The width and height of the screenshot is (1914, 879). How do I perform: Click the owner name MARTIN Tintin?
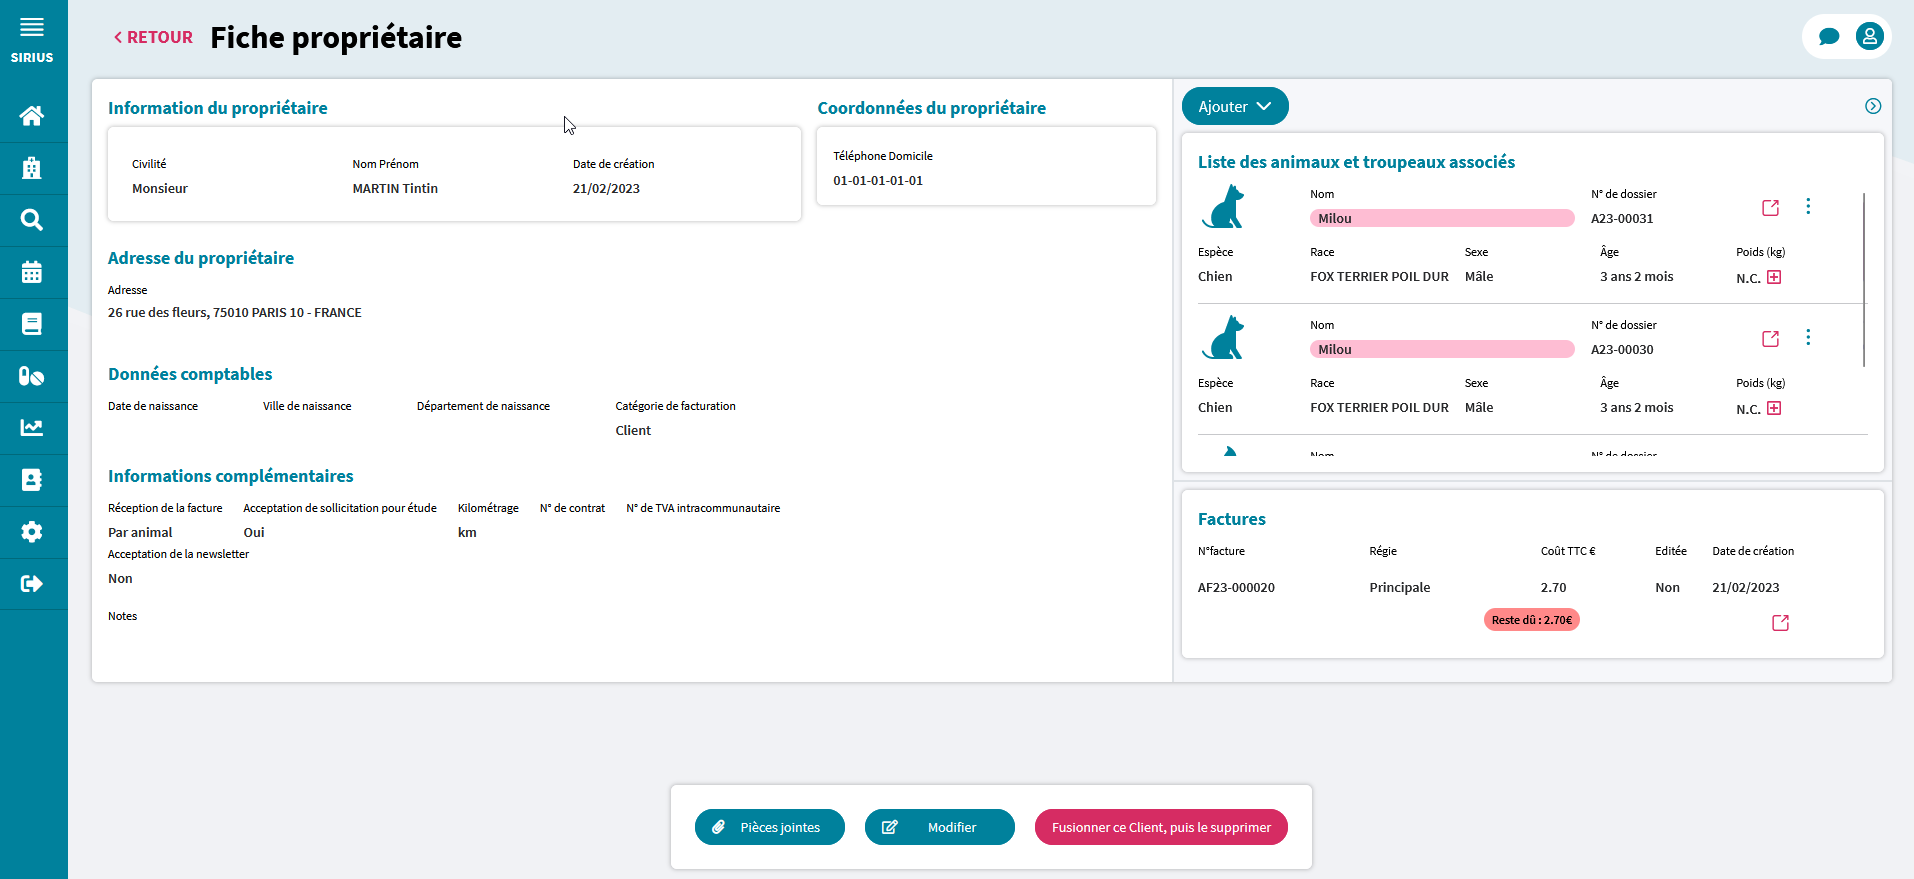pyautogui.click(x=395, y=189)
